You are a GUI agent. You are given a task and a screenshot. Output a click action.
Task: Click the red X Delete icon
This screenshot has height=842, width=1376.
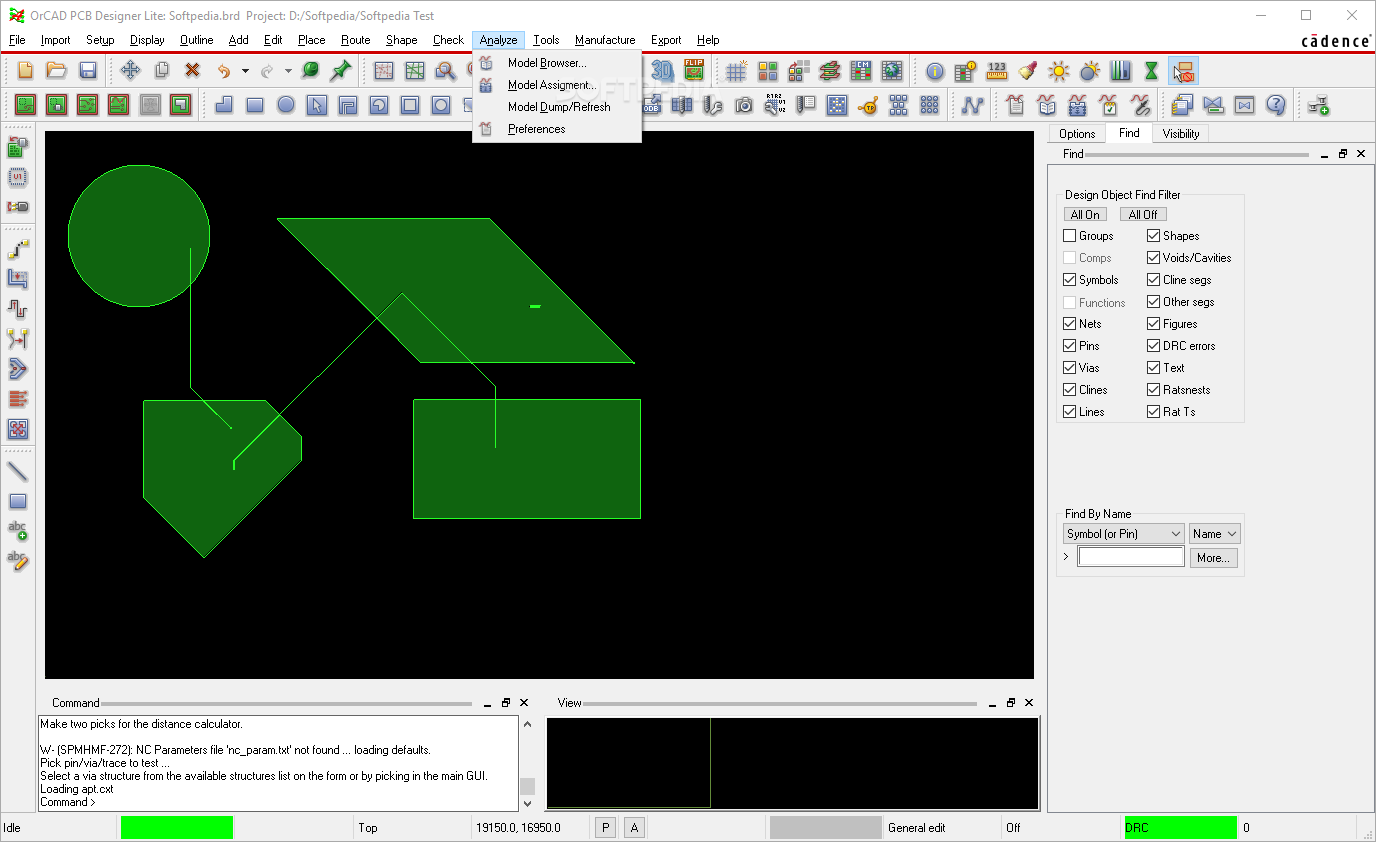click(x=192, y=70)
